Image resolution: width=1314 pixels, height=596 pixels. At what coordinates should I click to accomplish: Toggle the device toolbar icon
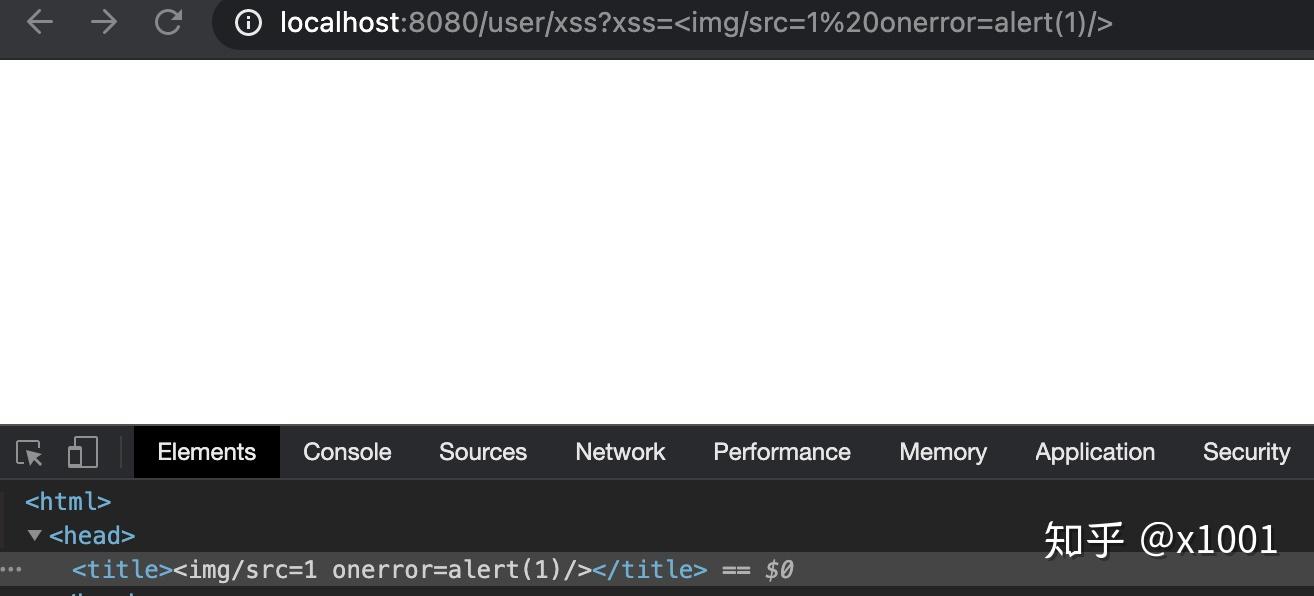pyautogui.click(x=82, y=453)
